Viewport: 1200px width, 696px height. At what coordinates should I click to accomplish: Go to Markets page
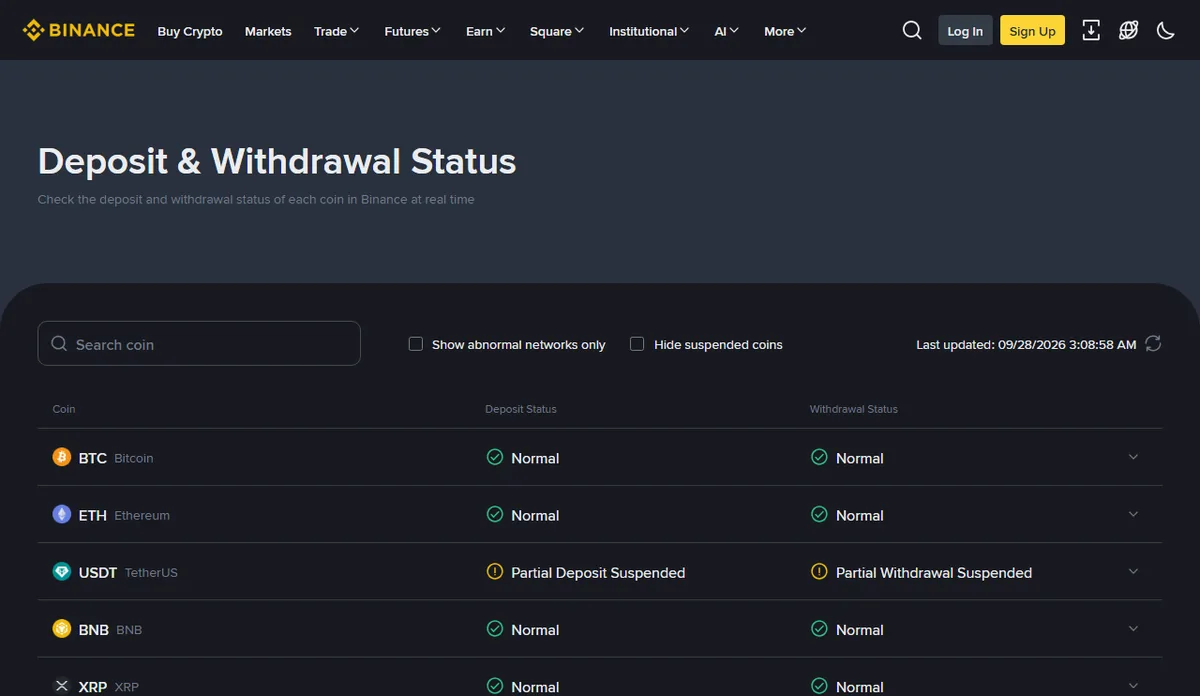[x=268, y=31]
